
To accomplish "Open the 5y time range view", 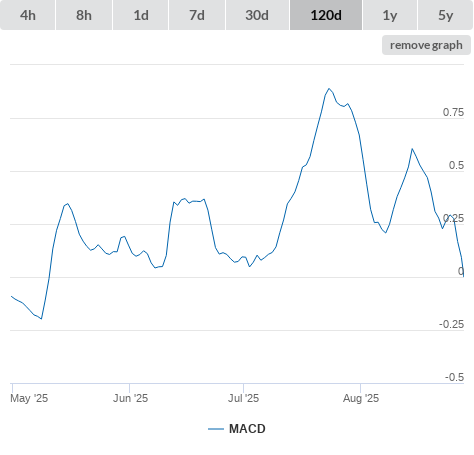I will [446, 15].
